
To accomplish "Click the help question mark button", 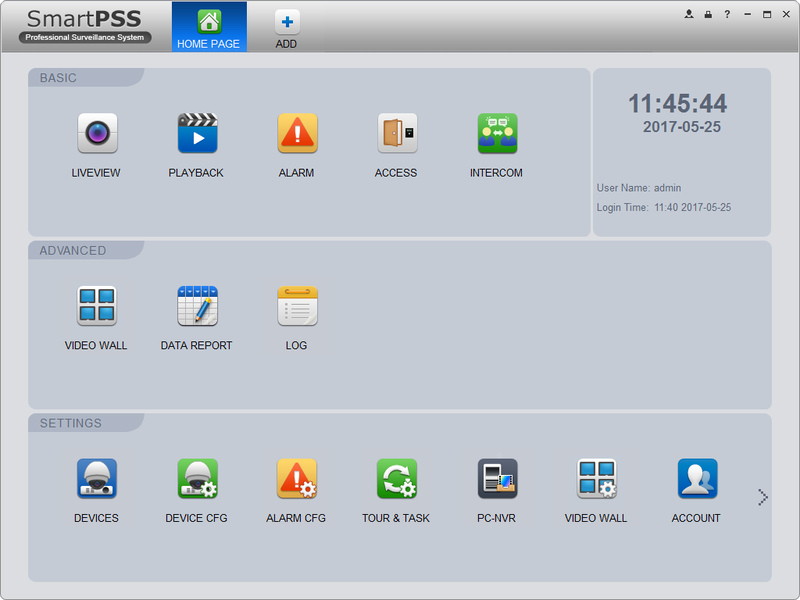I will [727, 14].
